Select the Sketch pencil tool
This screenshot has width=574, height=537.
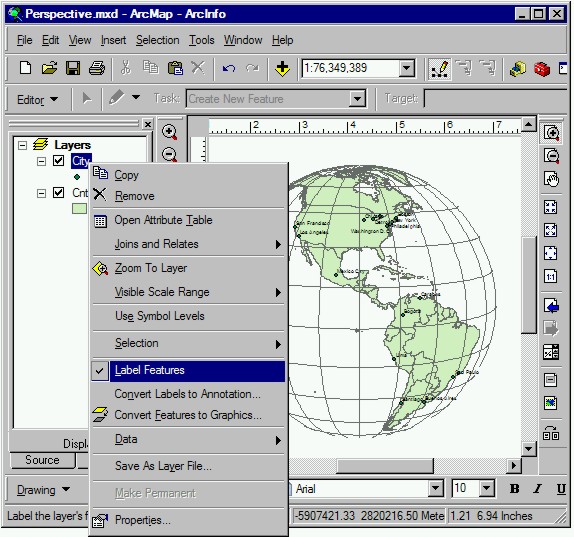click(116, 98)
